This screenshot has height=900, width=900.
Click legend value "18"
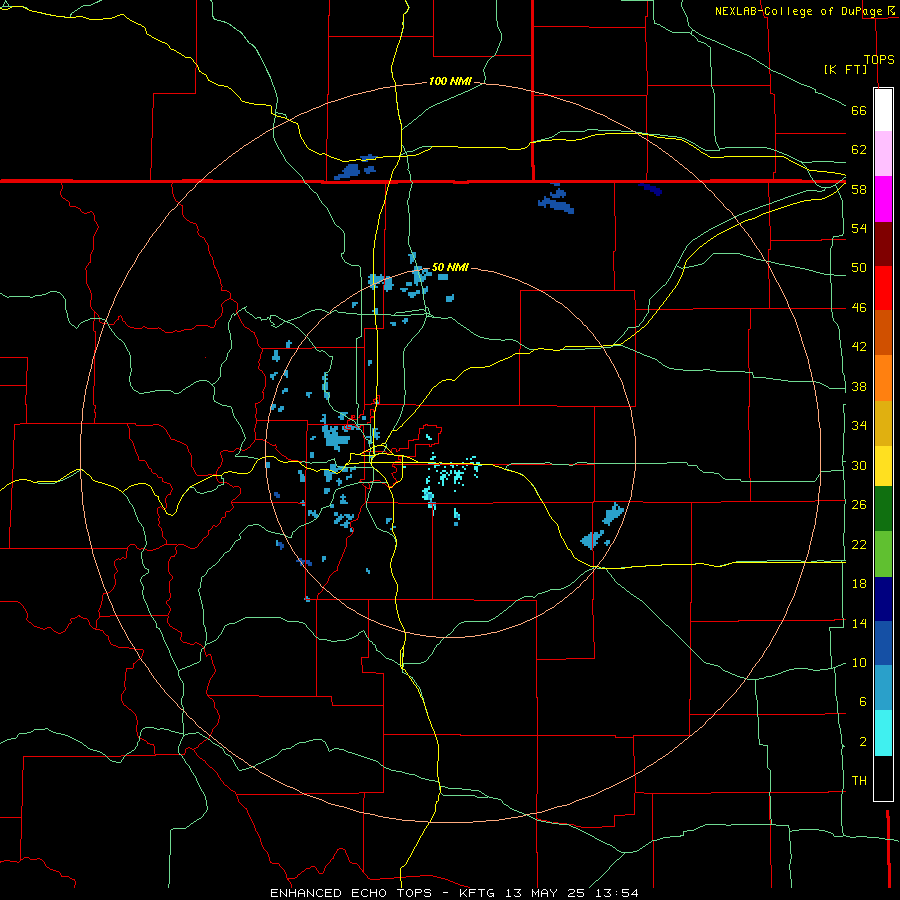click(x=859, y=584)
